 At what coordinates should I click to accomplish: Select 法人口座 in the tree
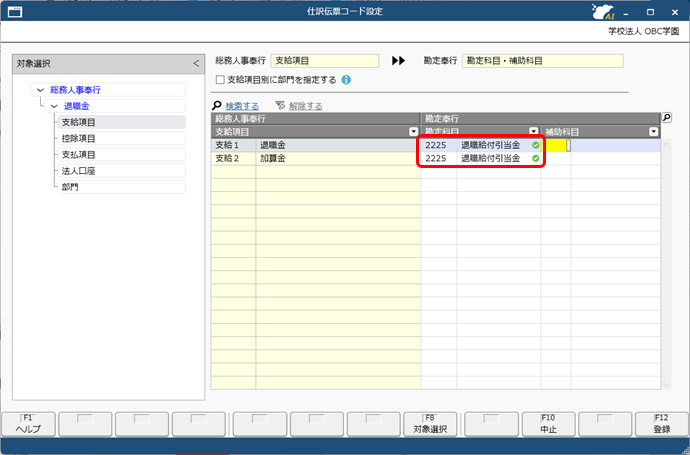click(x=121, y=171)
